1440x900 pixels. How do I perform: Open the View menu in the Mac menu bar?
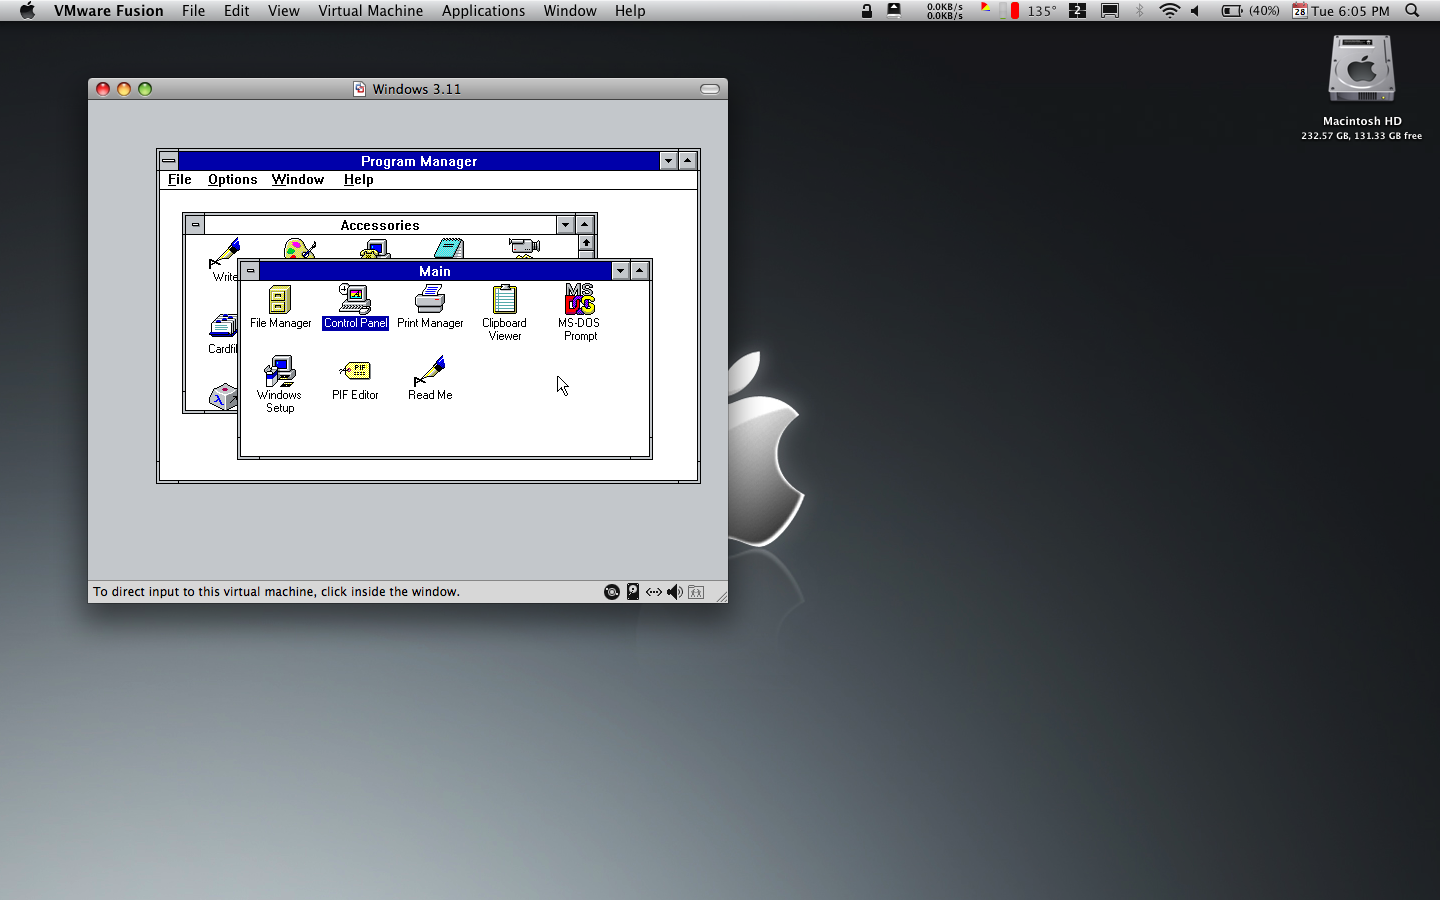[x=284, y=11]
